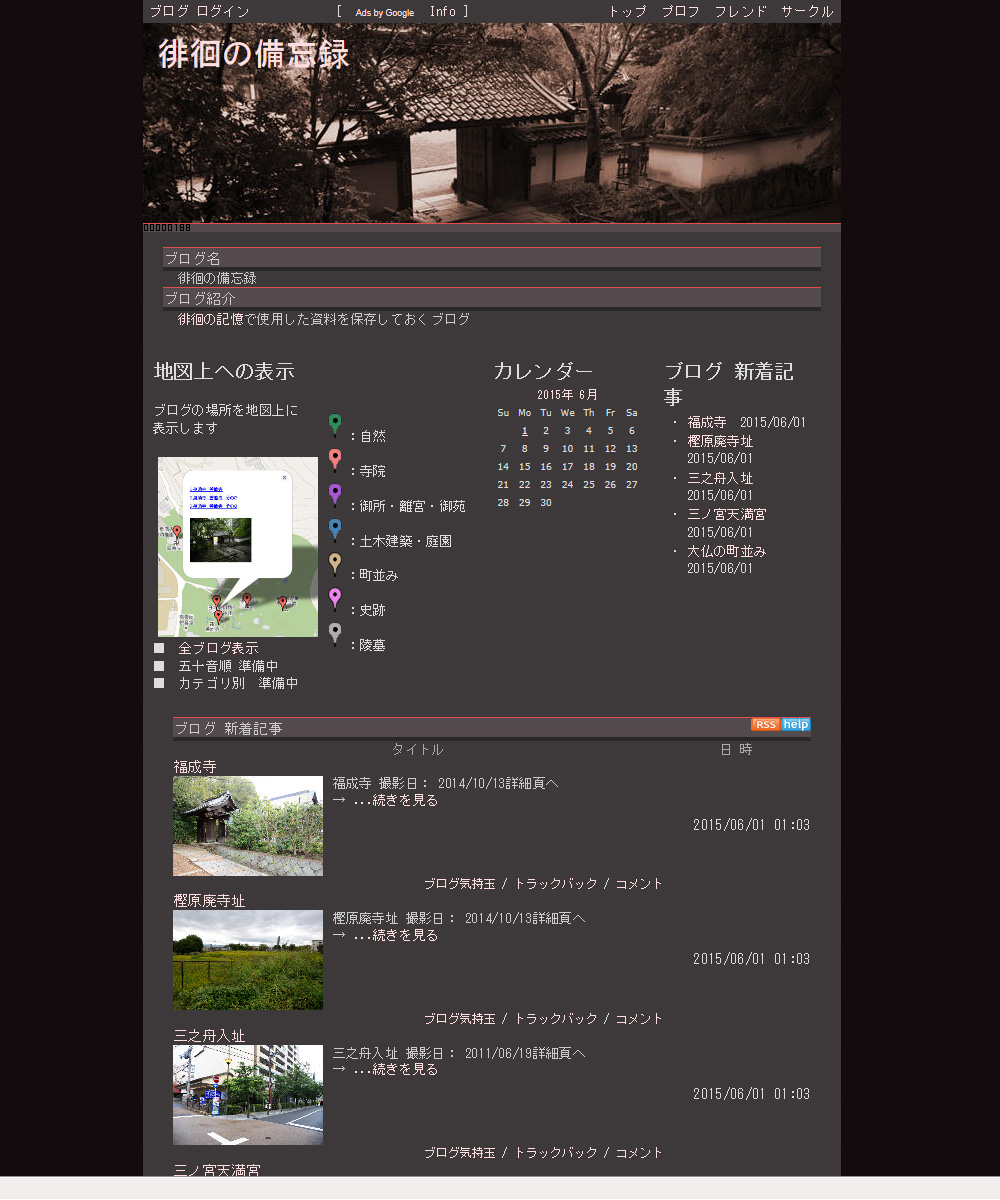The width and height of the screenshot is (1000, 1200).
Task: Click ブログ気持玉 under 樫原廃寺址 entry
Action: pyautogui.click(x=459, y=1019)
